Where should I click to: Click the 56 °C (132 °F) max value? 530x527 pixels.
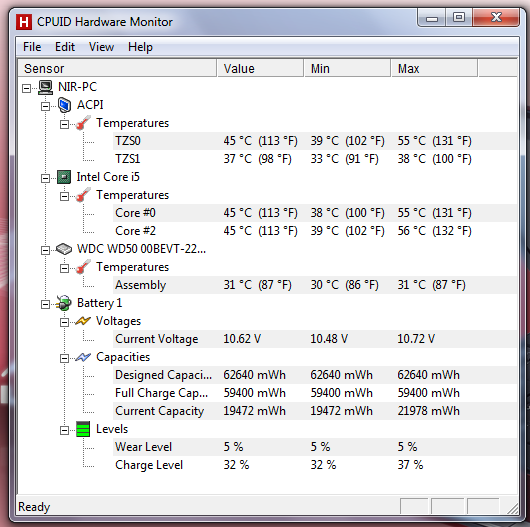click(x=434, y=231)
